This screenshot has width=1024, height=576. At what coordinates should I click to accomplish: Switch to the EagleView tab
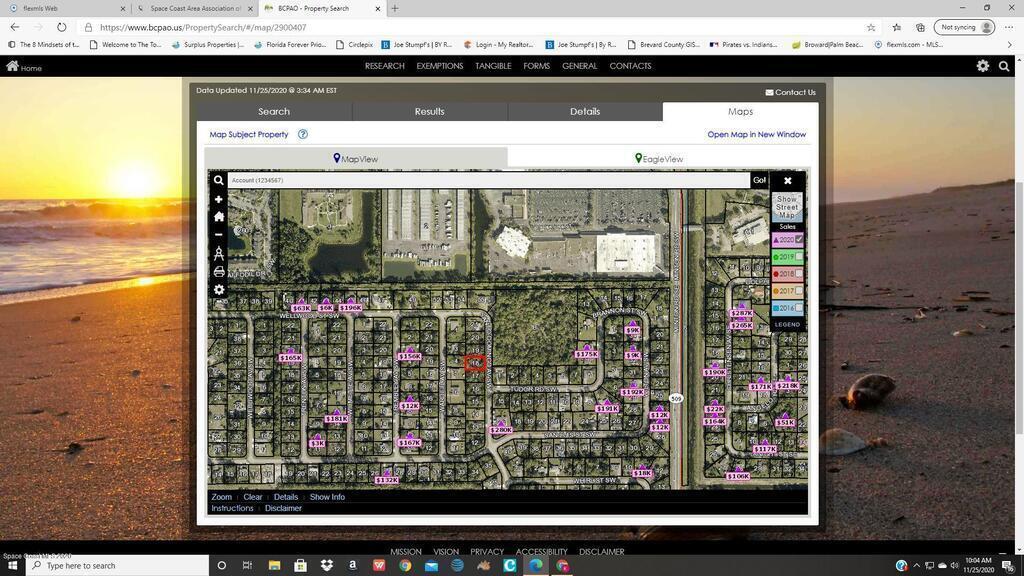[658, 158]
